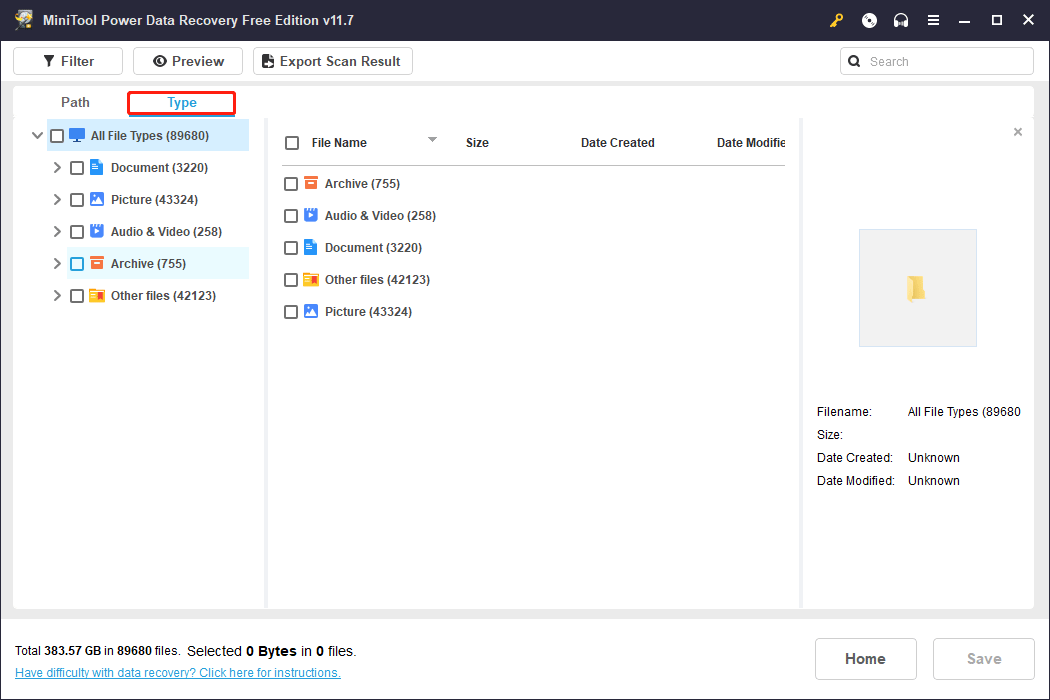Screen dimensions: 1050x700
Task: Click the File Name sort arrow
Action: point(432,139)
